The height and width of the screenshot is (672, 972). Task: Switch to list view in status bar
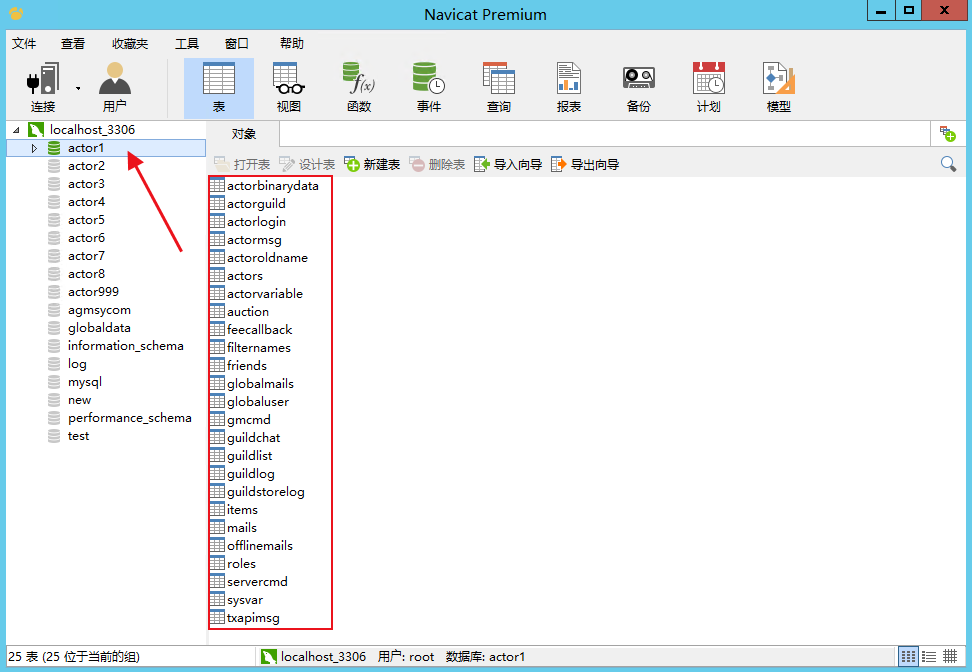click(909, 657)
